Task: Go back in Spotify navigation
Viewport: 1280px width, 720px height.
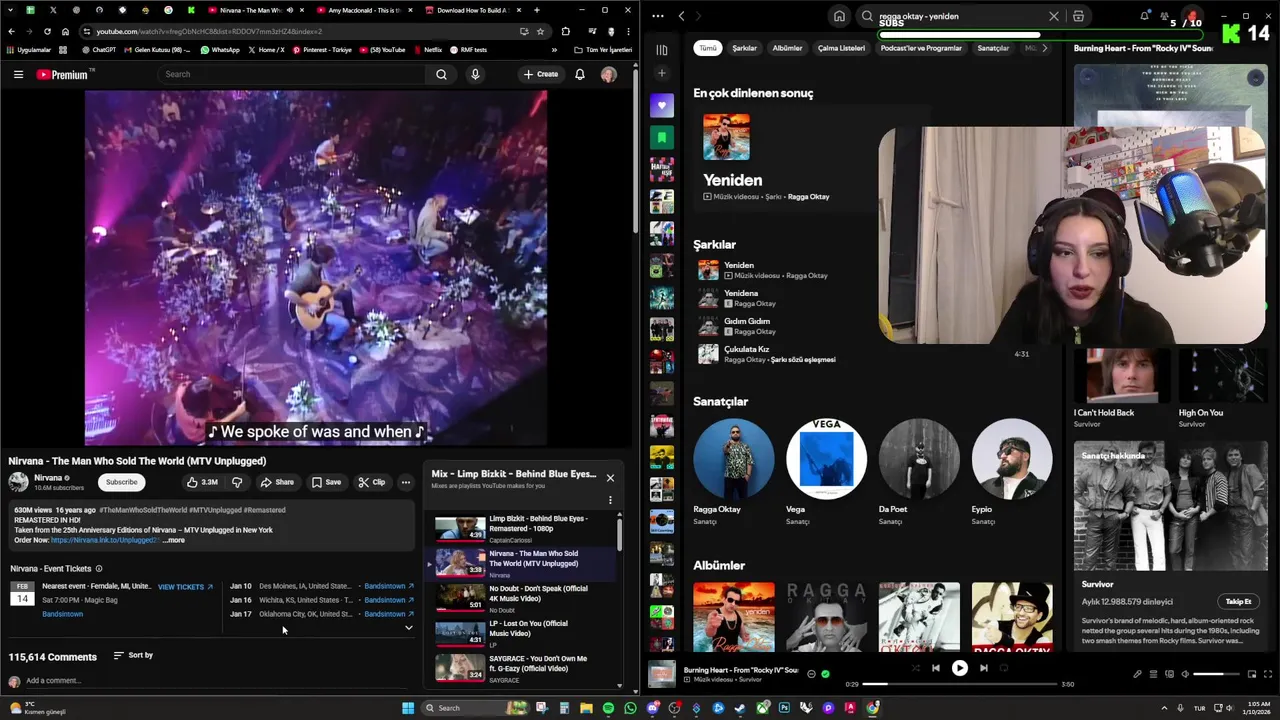Action: 681,16
